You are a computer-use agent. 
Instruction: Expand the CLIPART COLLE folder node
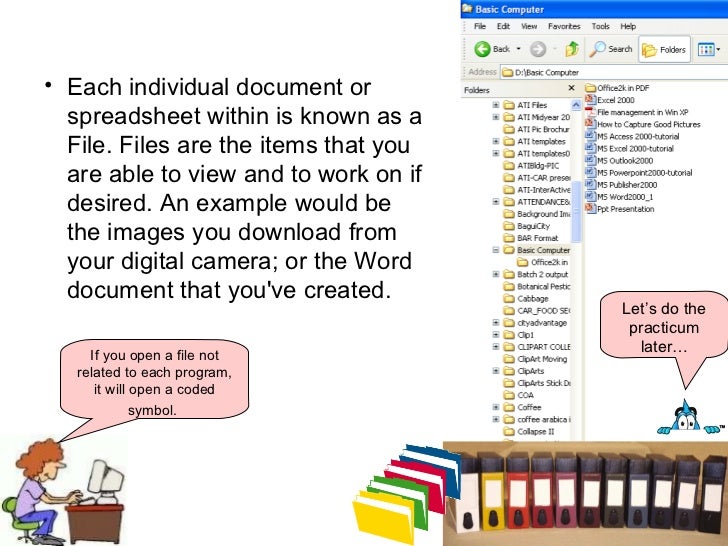496,346
